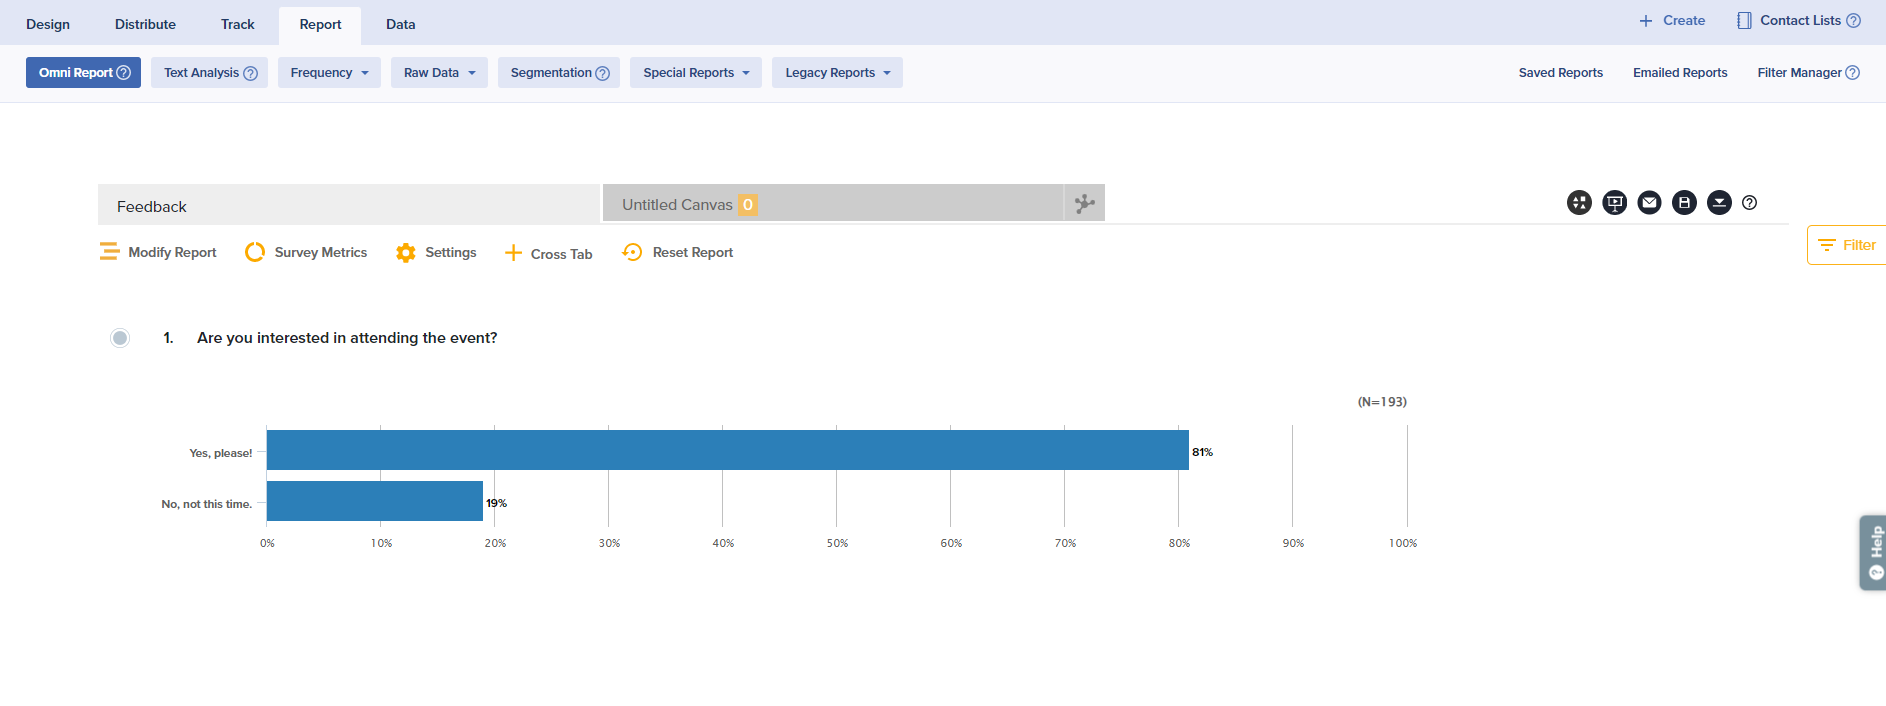Open the Filter panel button
Viewport: 1886px width, 706px height.
1847,245
